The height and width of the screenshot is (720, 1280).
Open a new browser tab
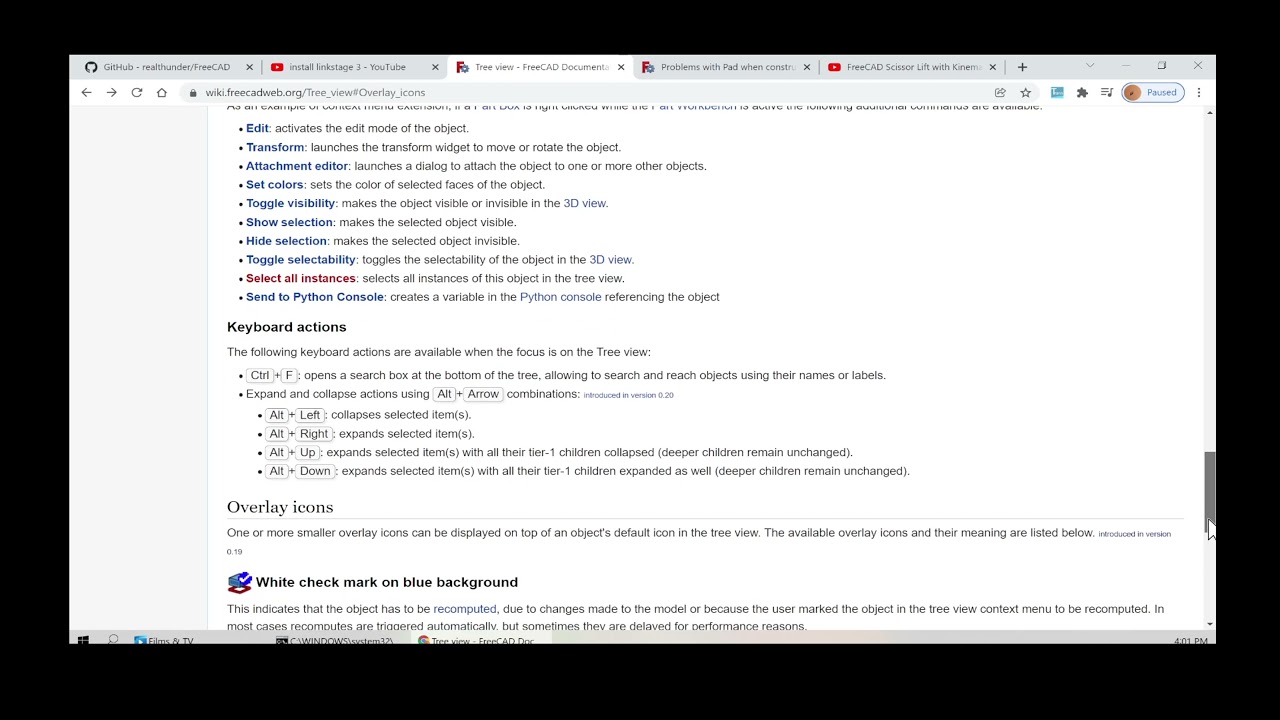pyautogui.click(x=1022, y=67)
